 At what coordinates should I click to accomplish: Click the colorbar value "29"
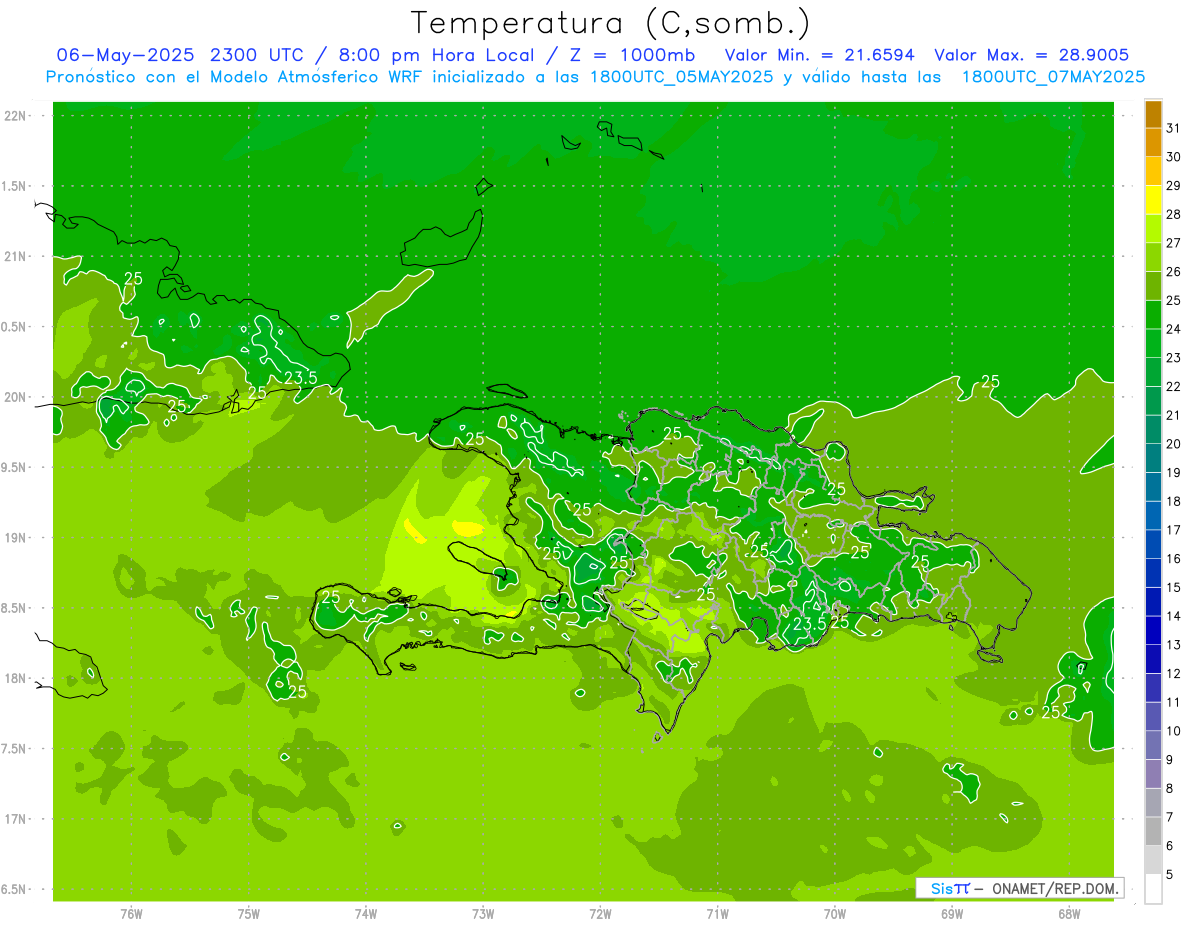(x=1173, y=185)
